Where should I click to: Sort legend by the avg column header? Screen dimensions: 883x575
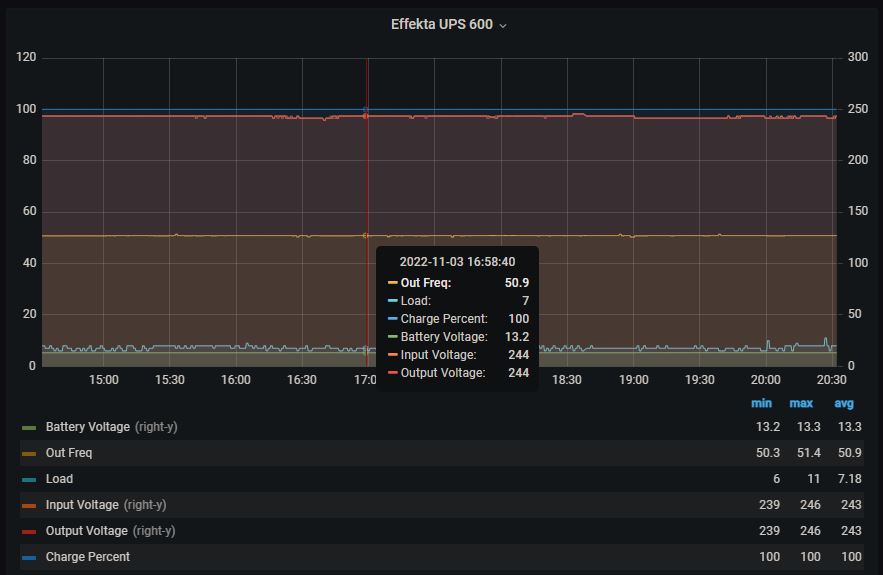844,403
